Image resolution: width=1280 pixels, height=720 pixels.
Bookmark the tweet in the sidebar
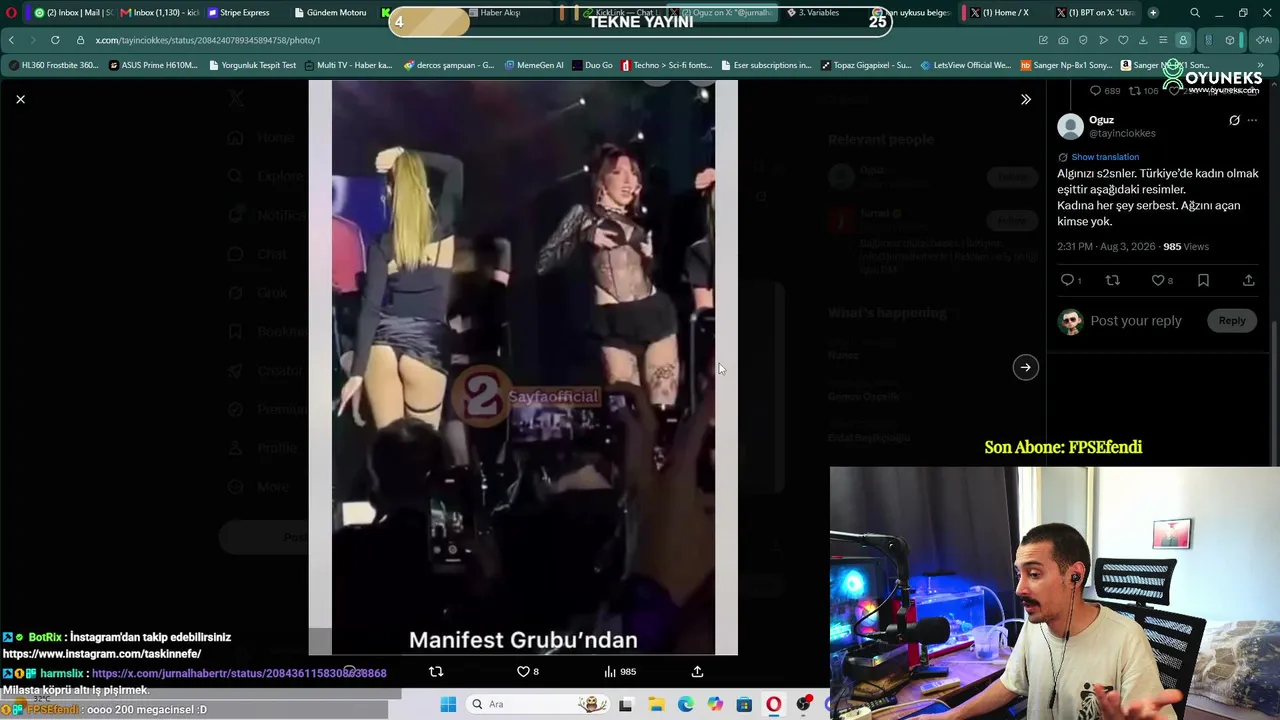(x=1203, y=280)
